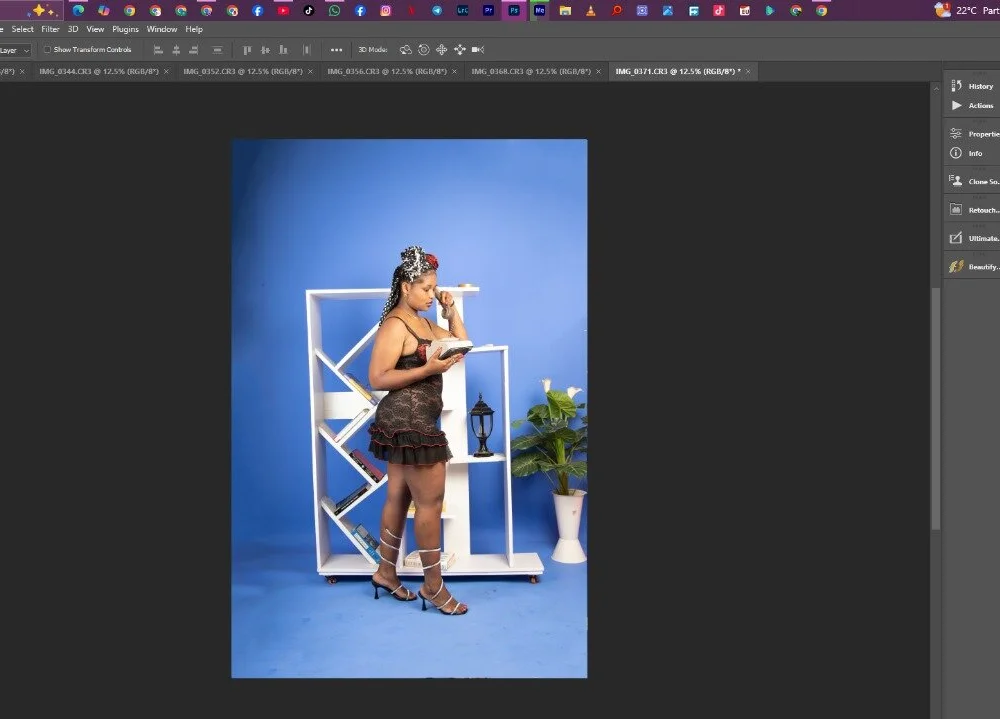The height and width of the screenshot is (719, 1000).
Task: Click the Align horizontal centers icon
Action: click(176, 50)
